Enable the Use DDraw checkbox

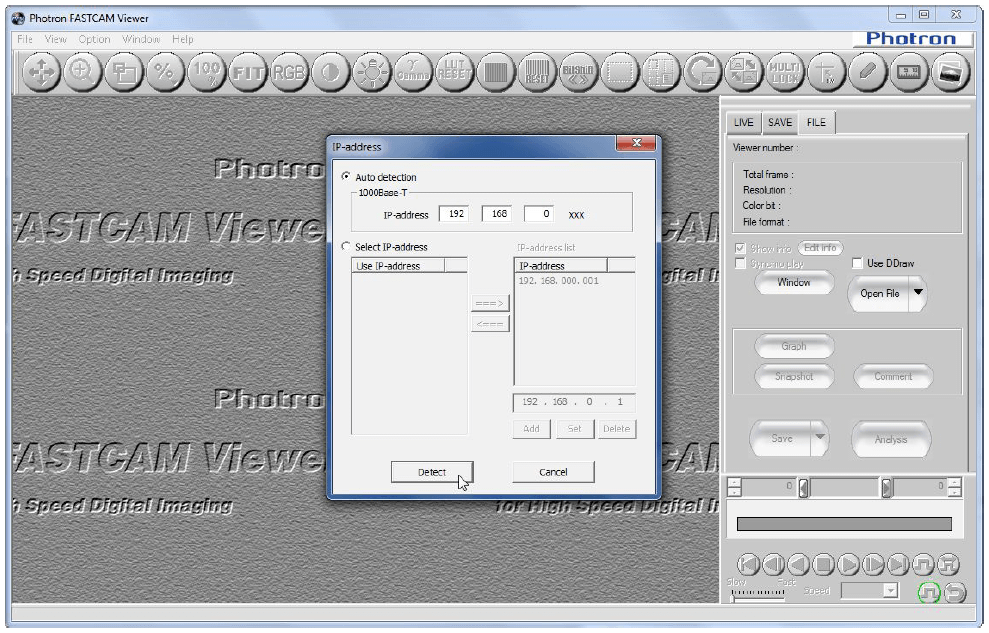[857, 263]
